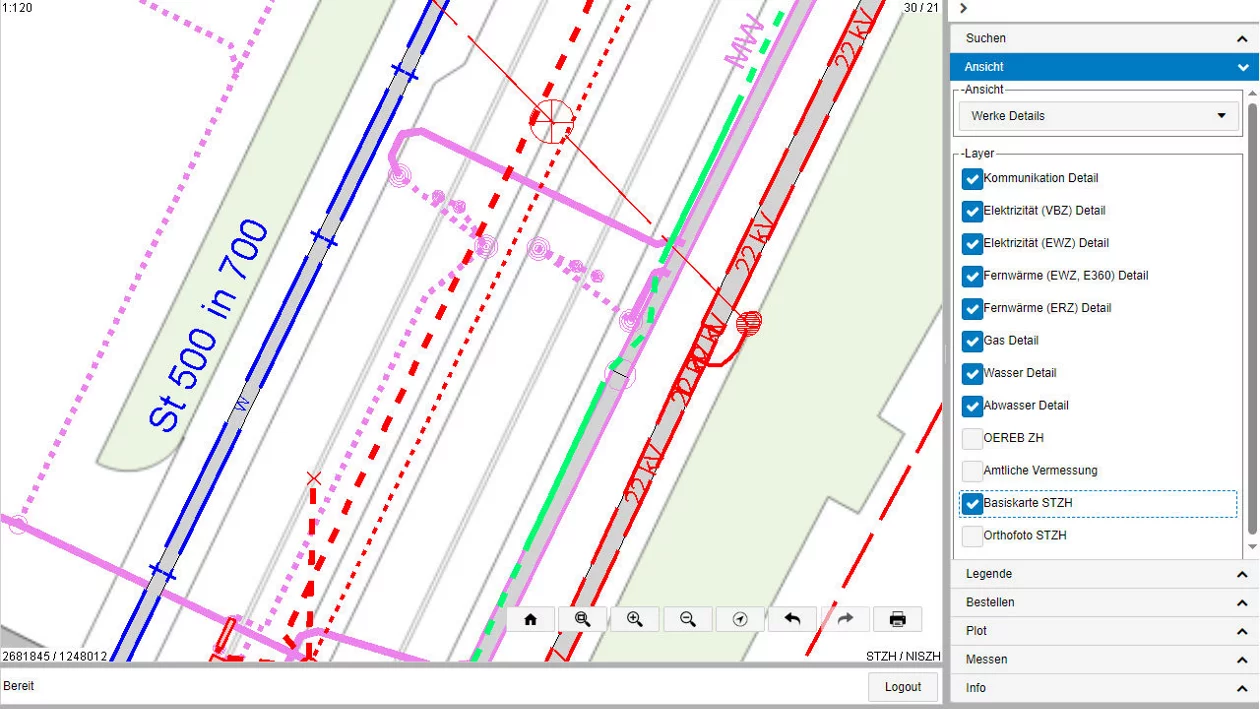The height and width of the screenshot is (709, 1260).
Task: Zoom in with the plus magnifier
Action: (x=635, y=619)
